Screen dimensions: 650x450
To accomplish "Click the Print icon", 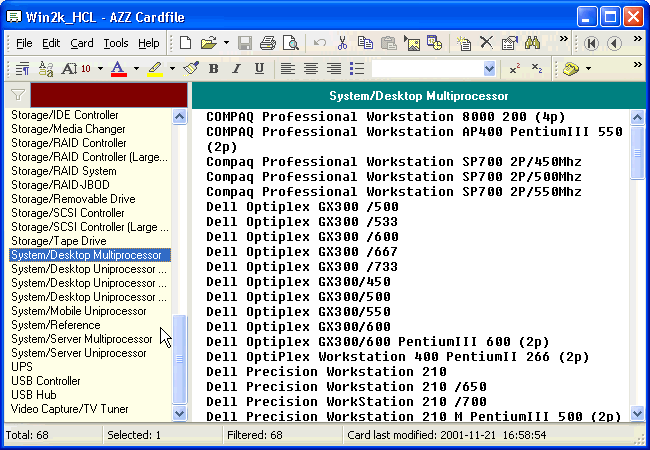I will click(x=268, y=43).
